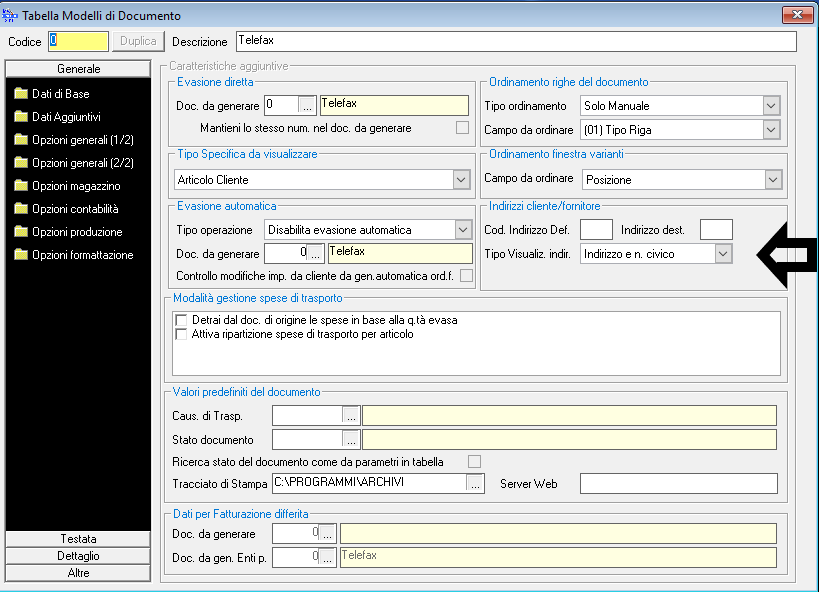The height and width of the screenshot is (592, 819).
Task: Open lookup for Doc. da gen. Enti p.
Action: pyautogui.click(x=327, y=558)
